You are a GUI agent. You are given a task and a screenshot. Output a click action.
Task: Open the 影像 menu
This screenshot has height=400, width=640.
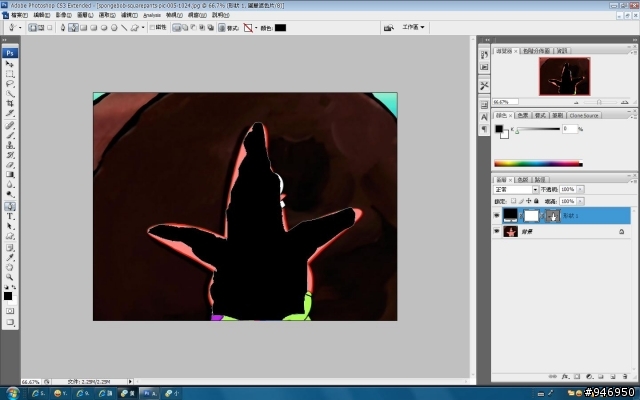point(63,15)
